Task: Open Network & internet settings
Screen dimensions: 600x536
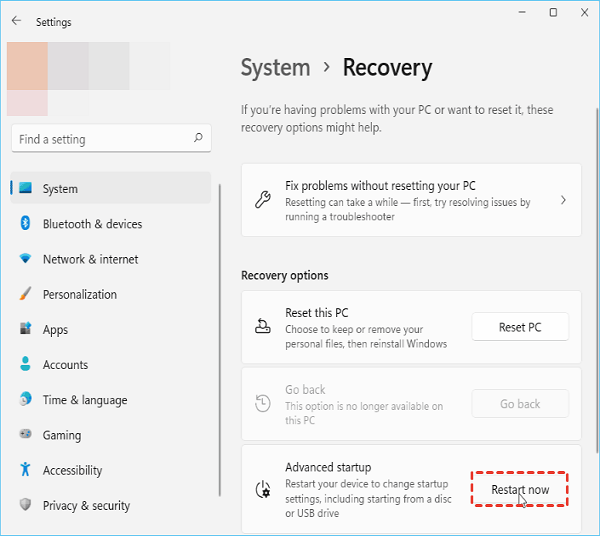Action: click(x=90, y=259)
